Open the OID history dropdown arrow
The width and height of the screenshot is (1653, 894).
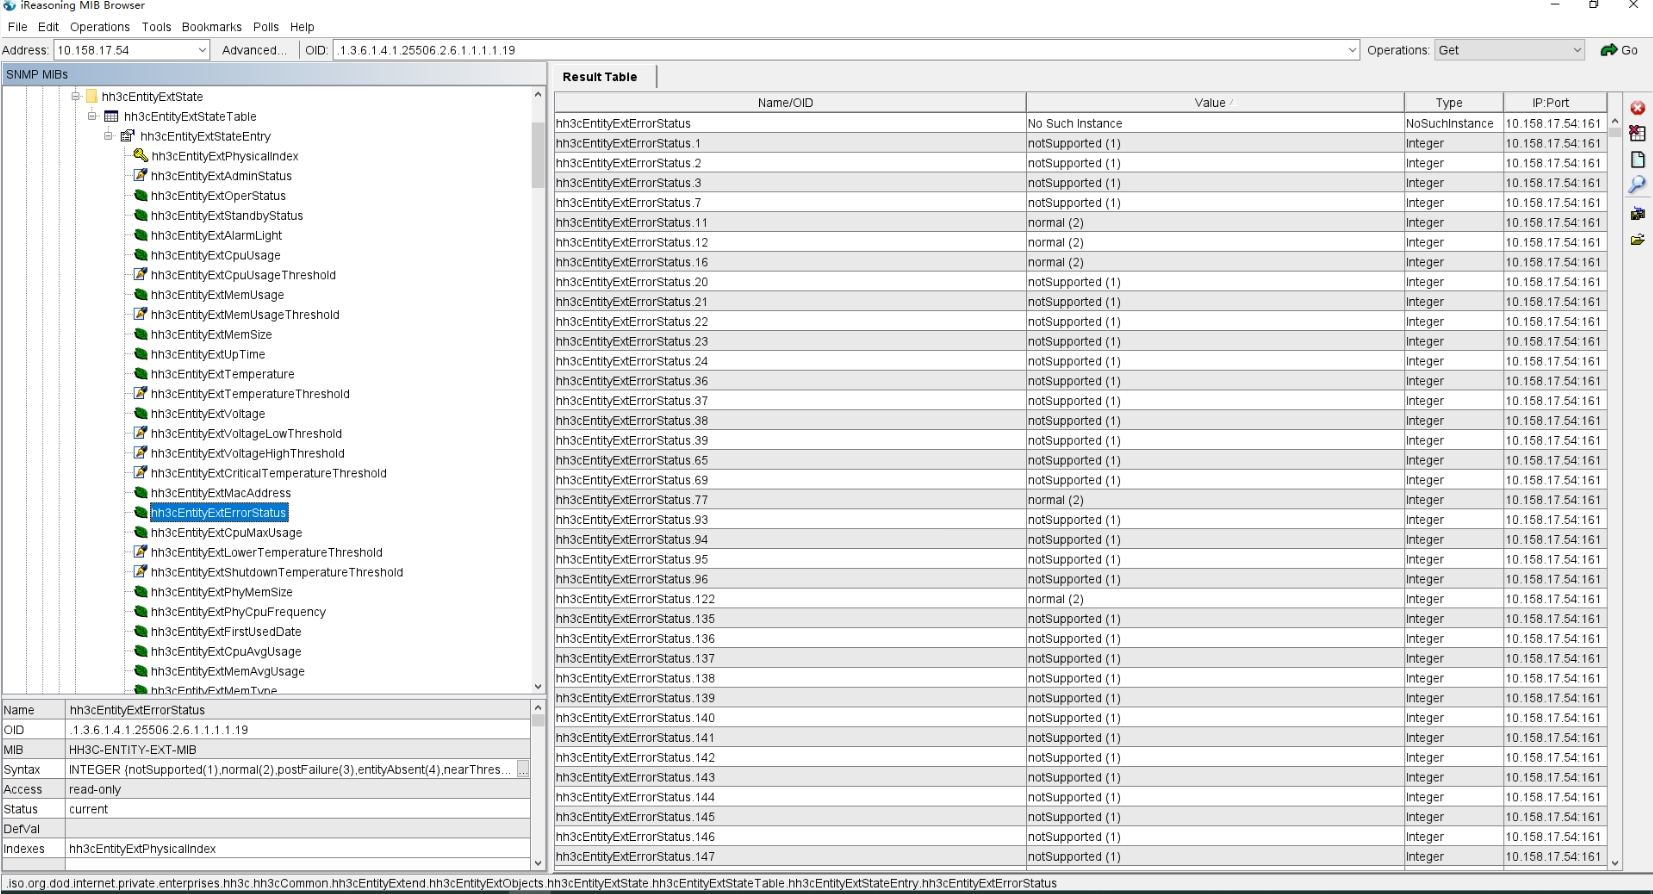[1352, 50]
